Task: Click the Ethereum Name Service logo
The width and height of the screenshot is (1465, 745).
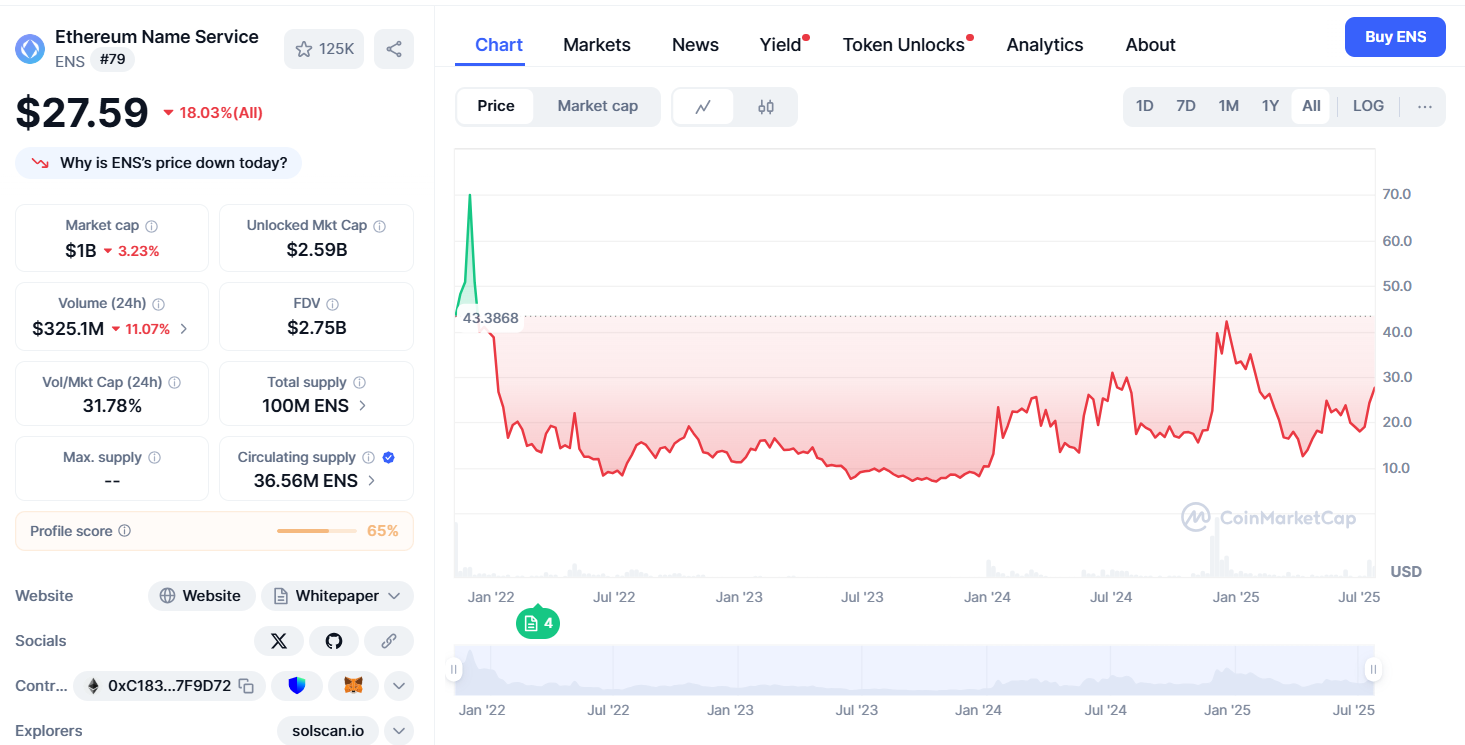Action: pyautogui.click(x=30, y=49)
